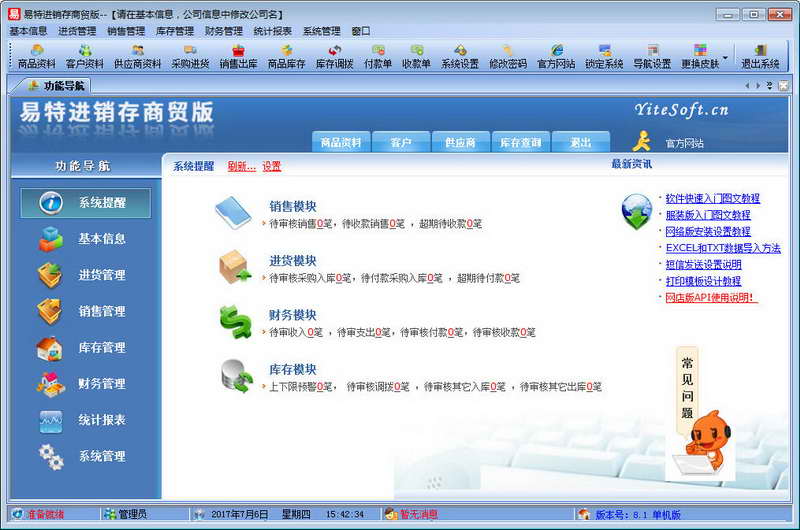Open 系统设置 toolbar icon
Screen dimensions: 800x530
click(x=460, y=57)
